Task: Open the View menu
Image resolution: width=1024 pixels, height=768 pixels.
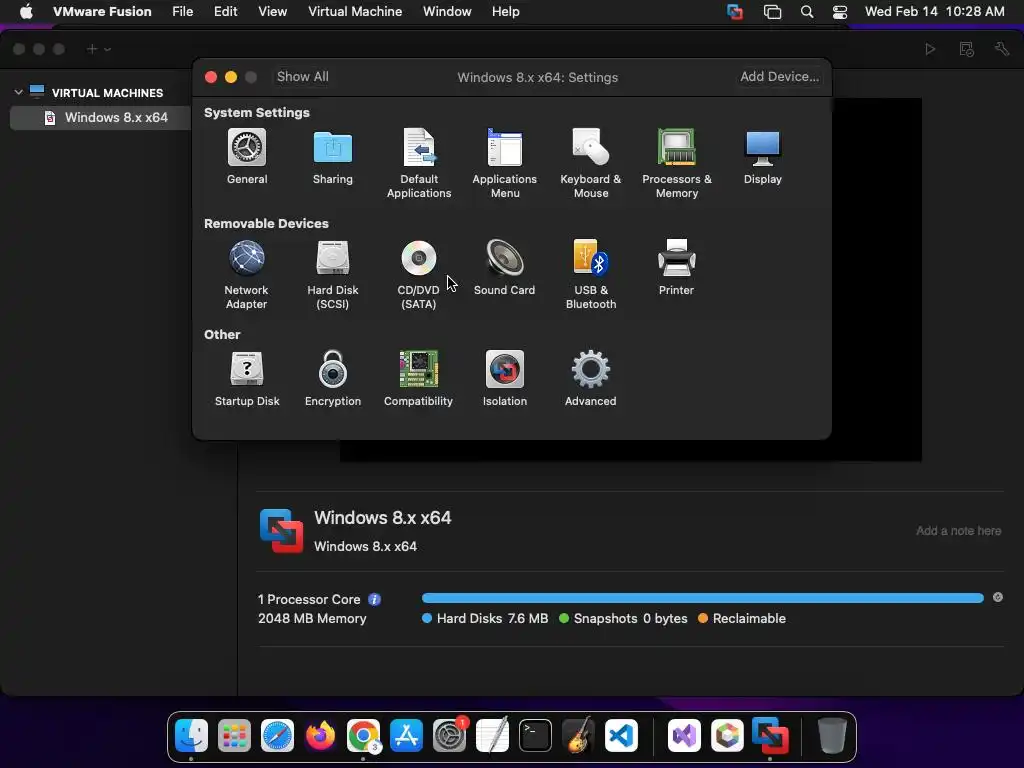Action: (272, 11)
